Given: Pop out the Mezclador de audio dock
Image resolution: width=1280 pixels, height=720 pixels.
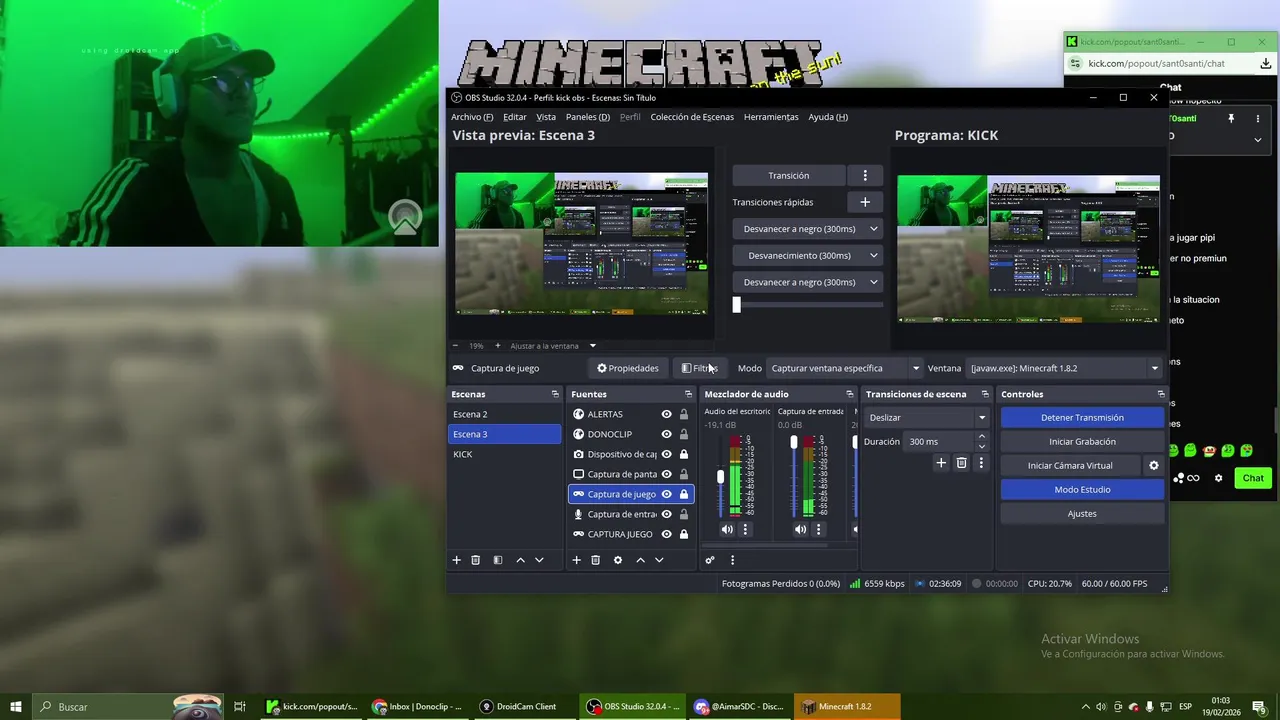Looking at the screenshot, I should tap(850, 394).
